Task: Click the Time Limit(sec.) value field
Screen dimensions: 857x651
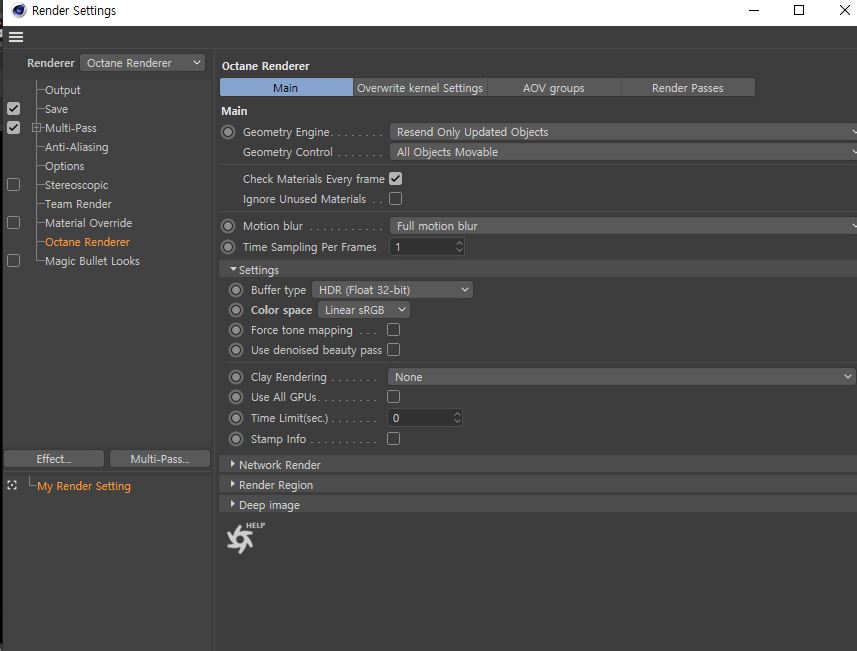Action: (425, 418)
